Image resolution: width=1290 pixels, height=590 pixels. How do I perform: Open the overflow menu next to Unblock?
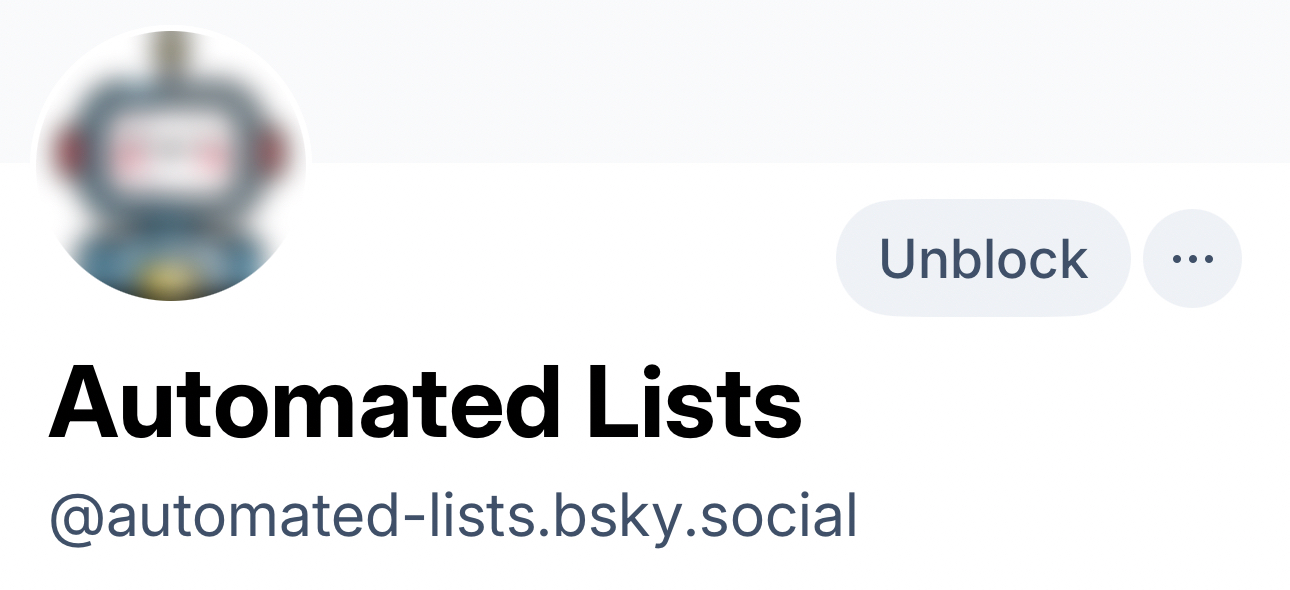[x=1192, y=259]
